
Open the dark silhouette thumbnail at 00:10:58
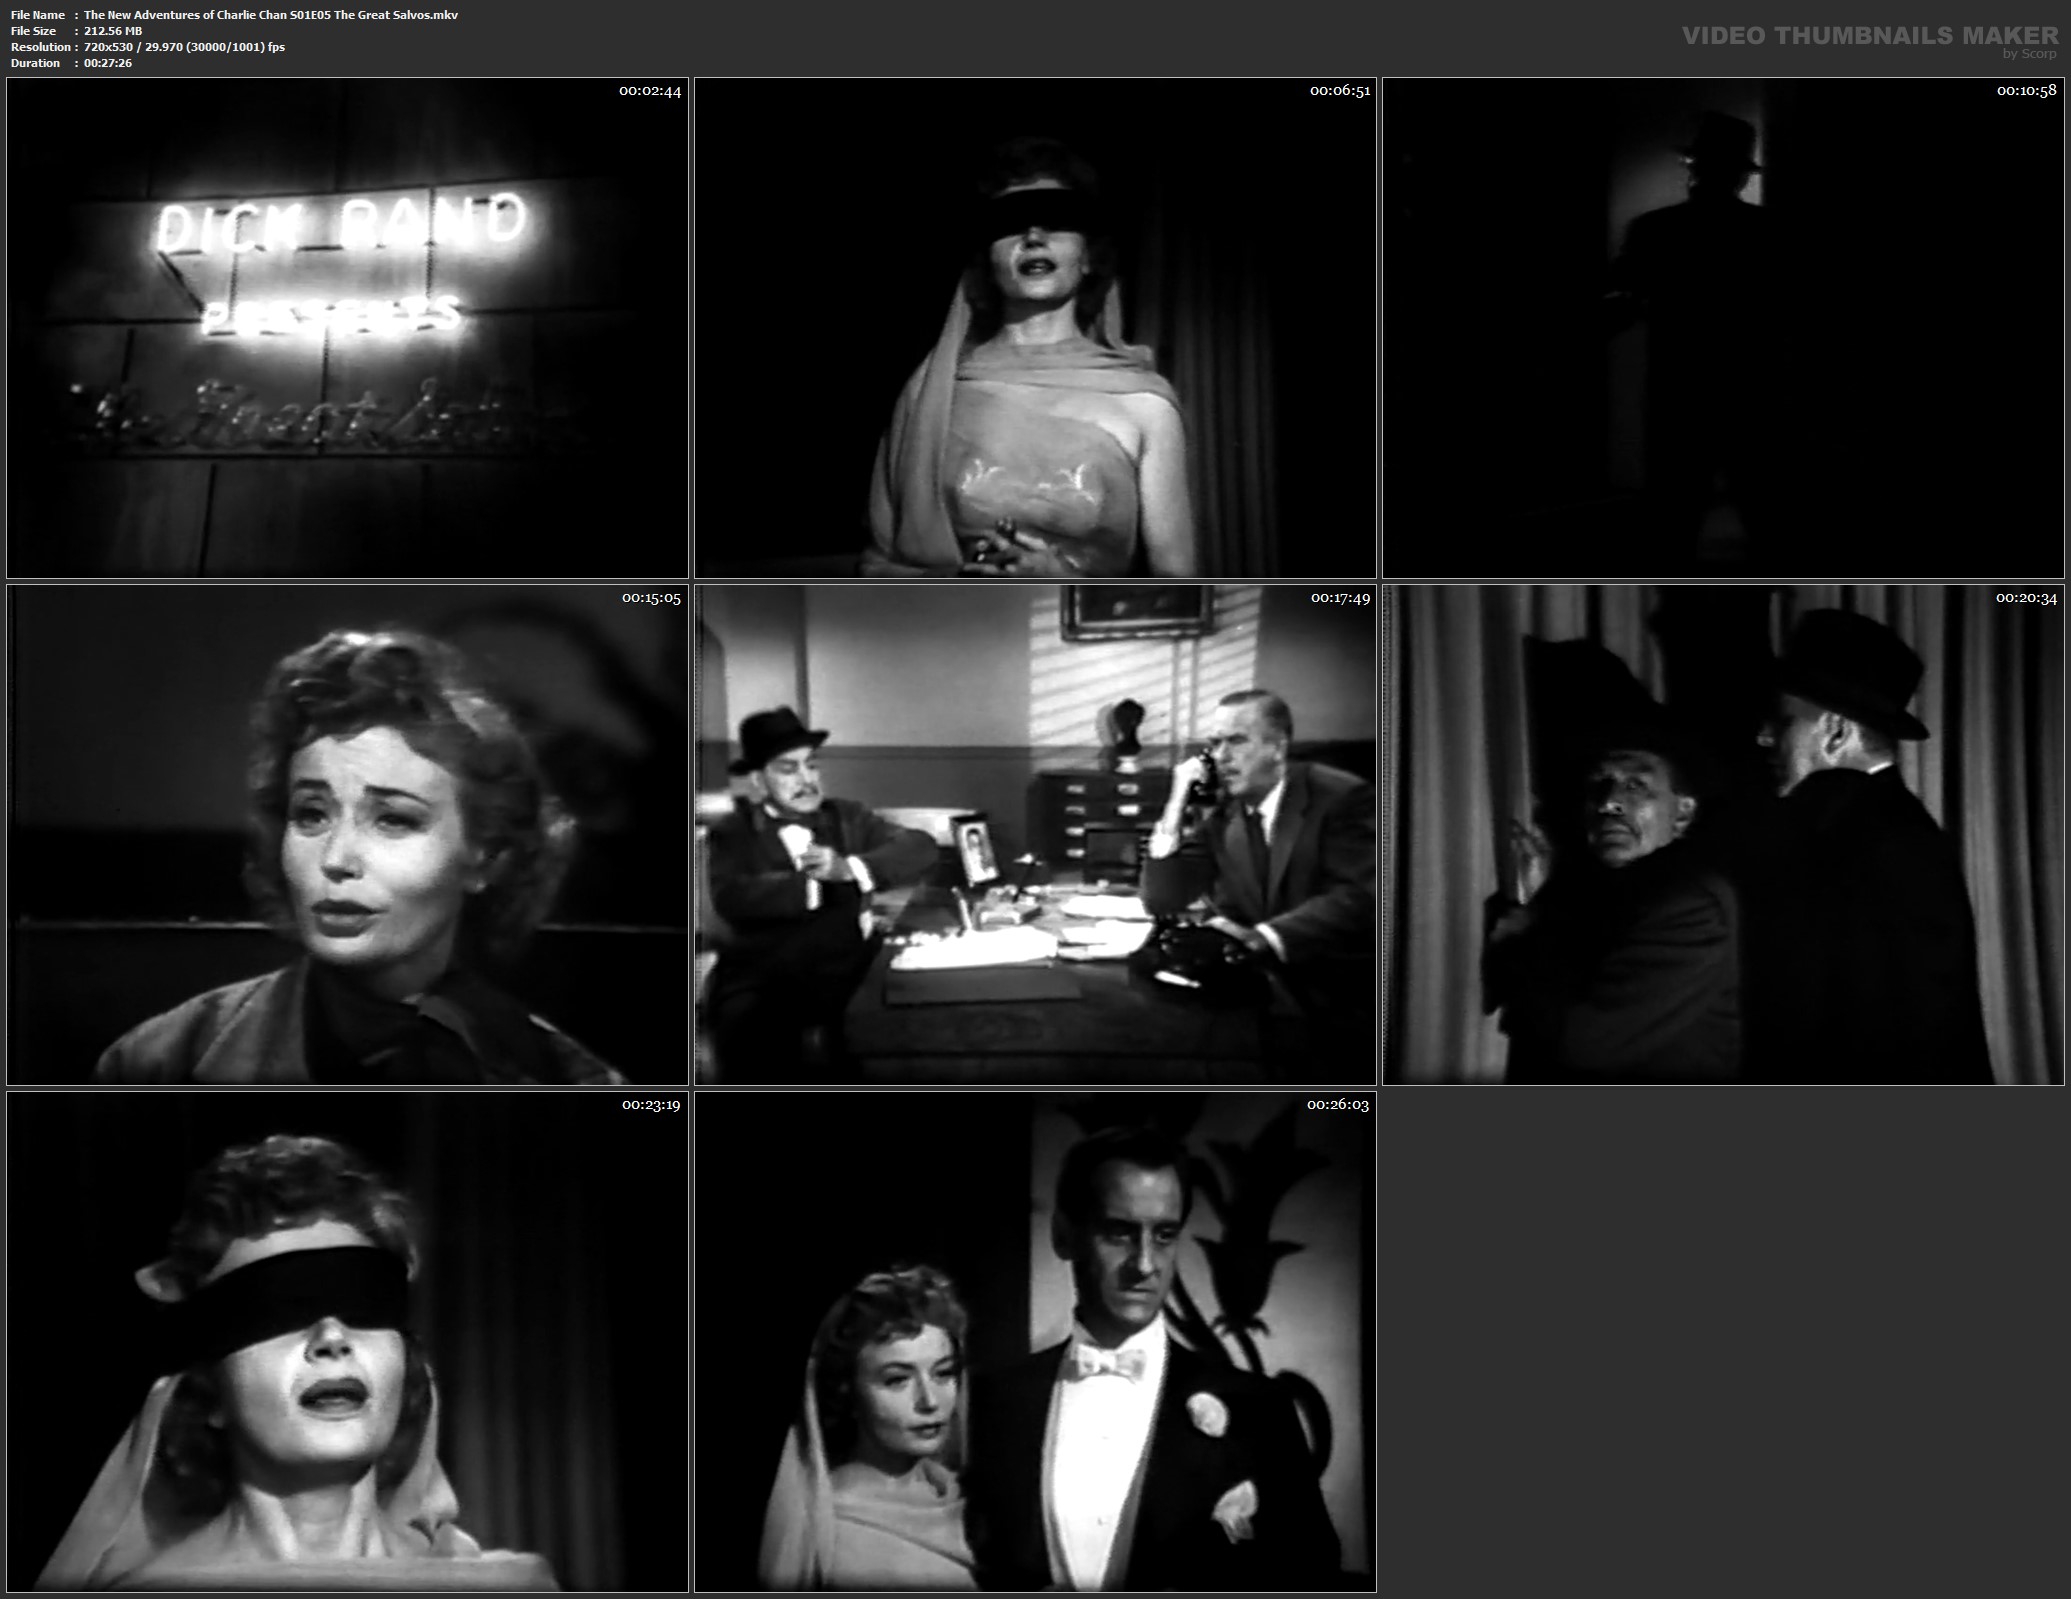(1723, 328)
